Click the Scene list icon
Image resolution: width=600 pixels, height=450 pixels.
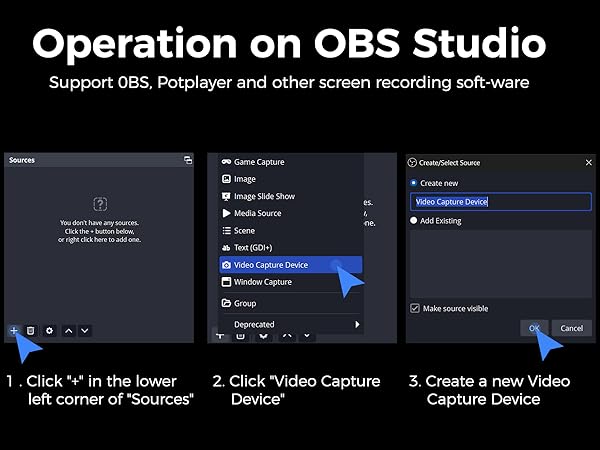(227, 231)
